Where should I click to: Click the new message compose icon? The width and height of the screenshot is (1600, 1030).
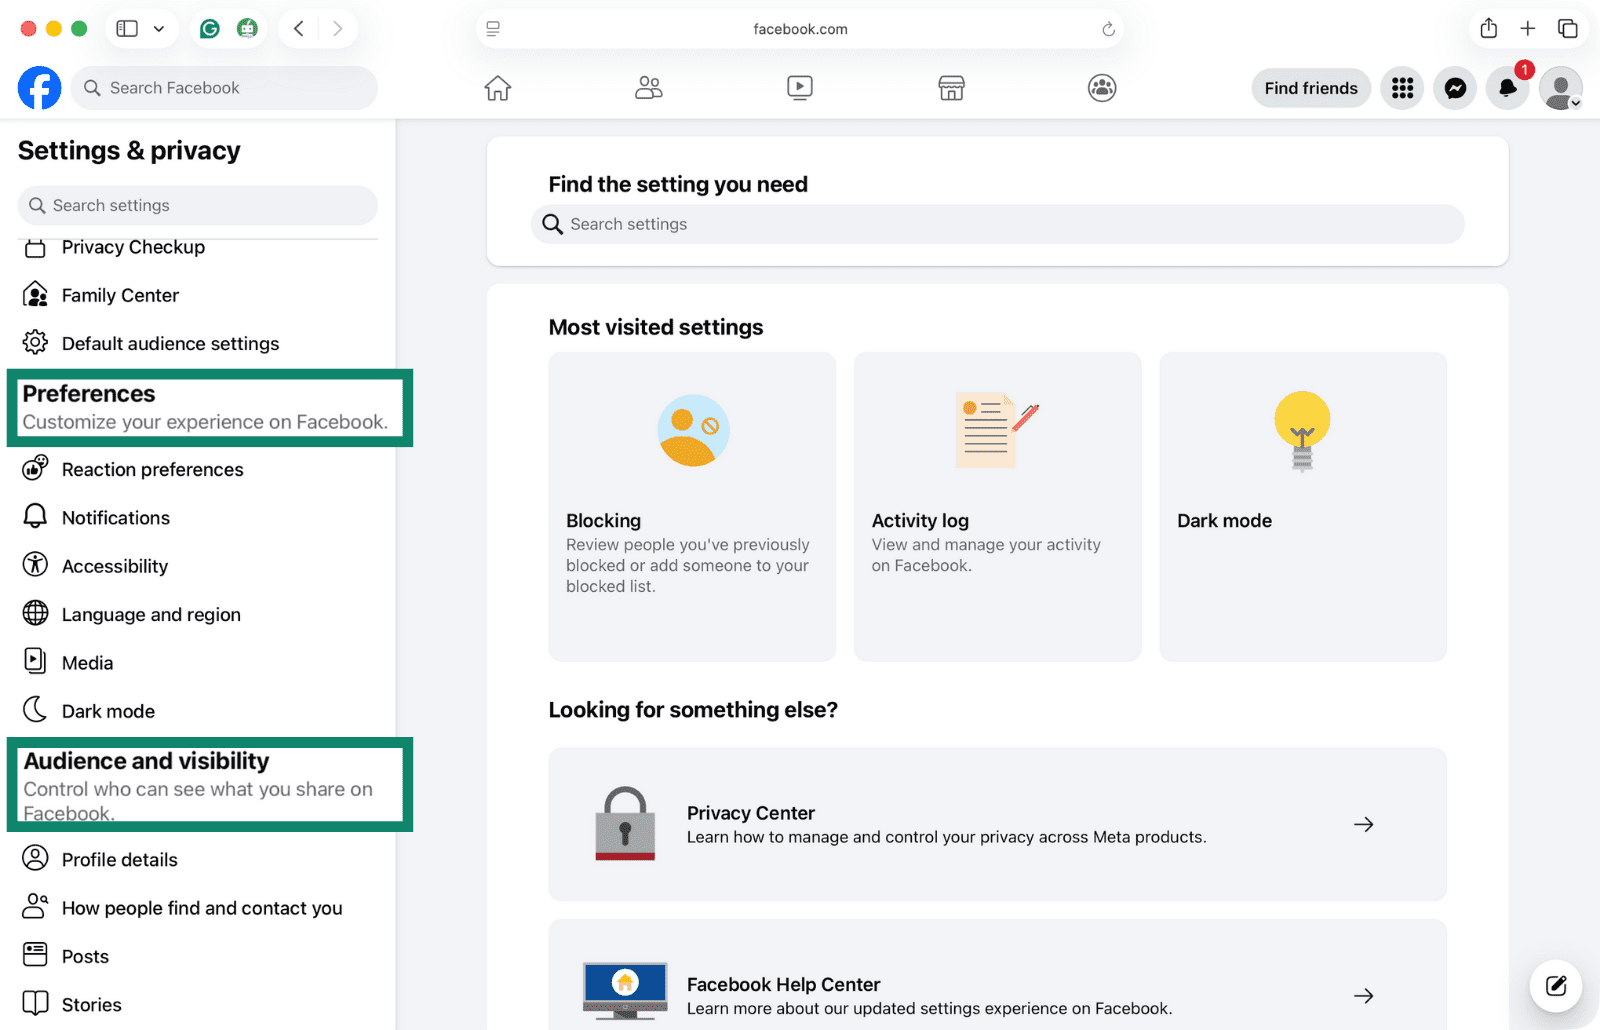click(1555, 986)
